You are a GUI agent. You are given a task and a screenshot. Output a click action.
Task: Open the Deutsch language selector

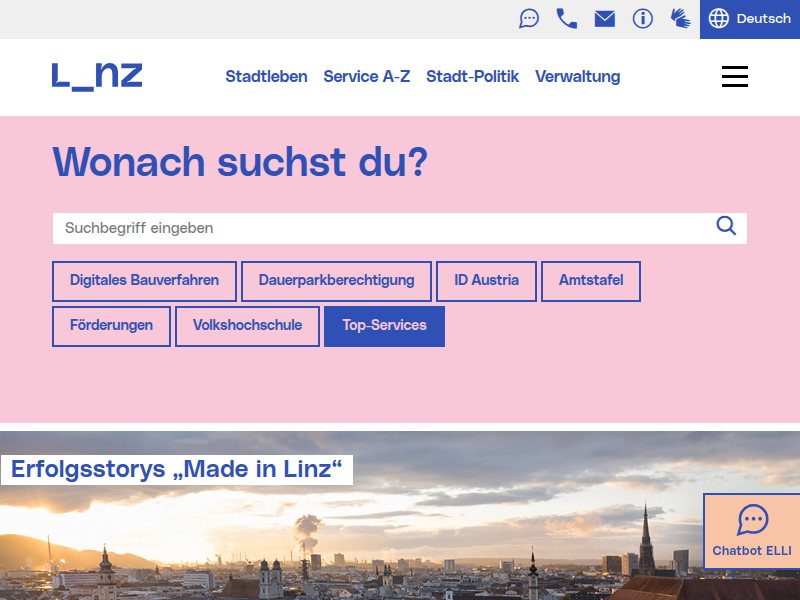coord(763,19)
